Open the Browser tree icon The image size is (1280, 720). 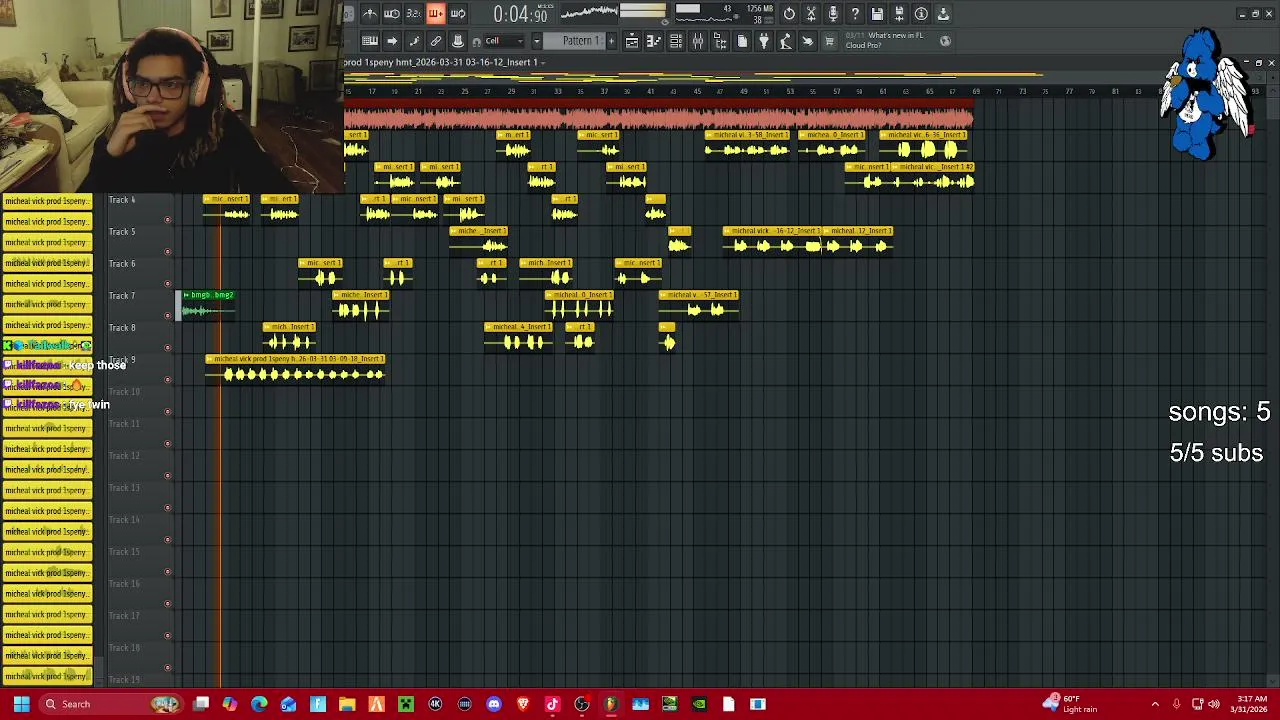(720, 41)
